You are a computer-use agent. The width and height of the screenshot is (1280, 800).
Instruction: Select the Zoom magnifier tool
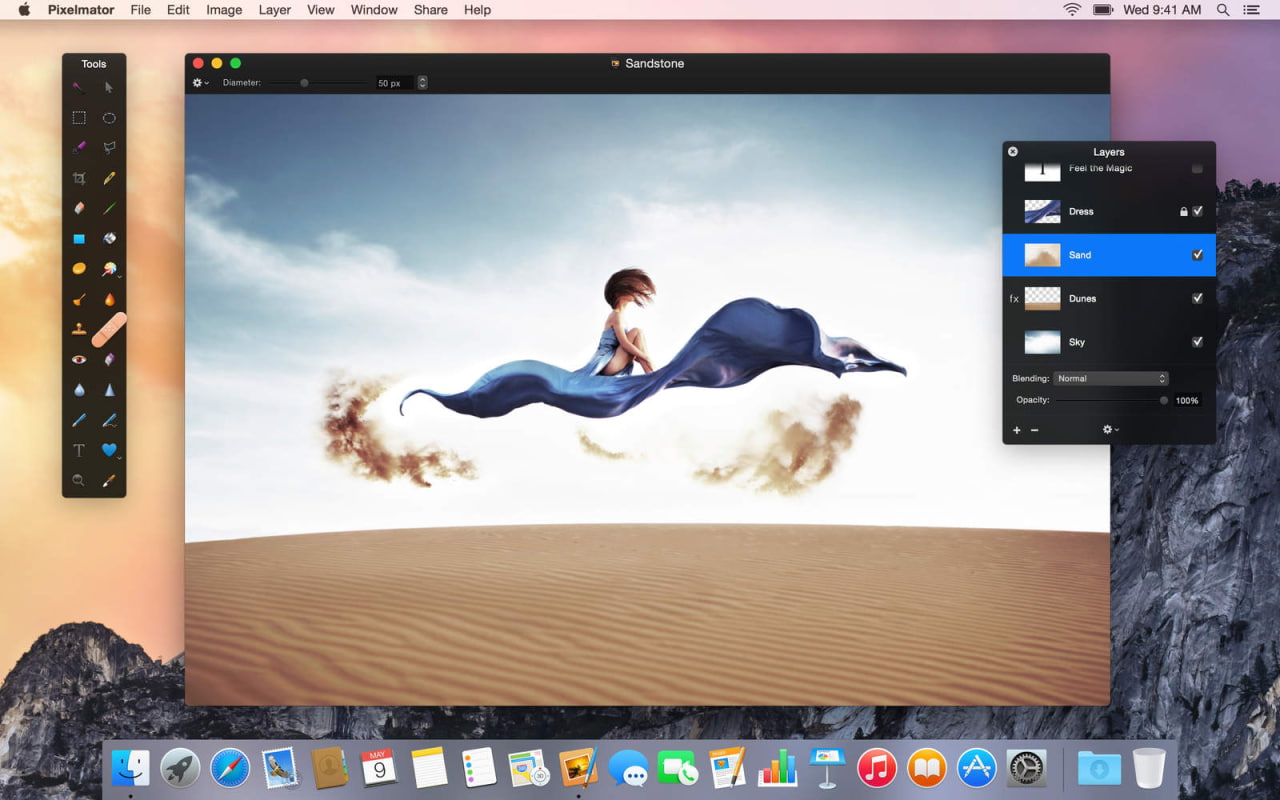coord(78,480)
